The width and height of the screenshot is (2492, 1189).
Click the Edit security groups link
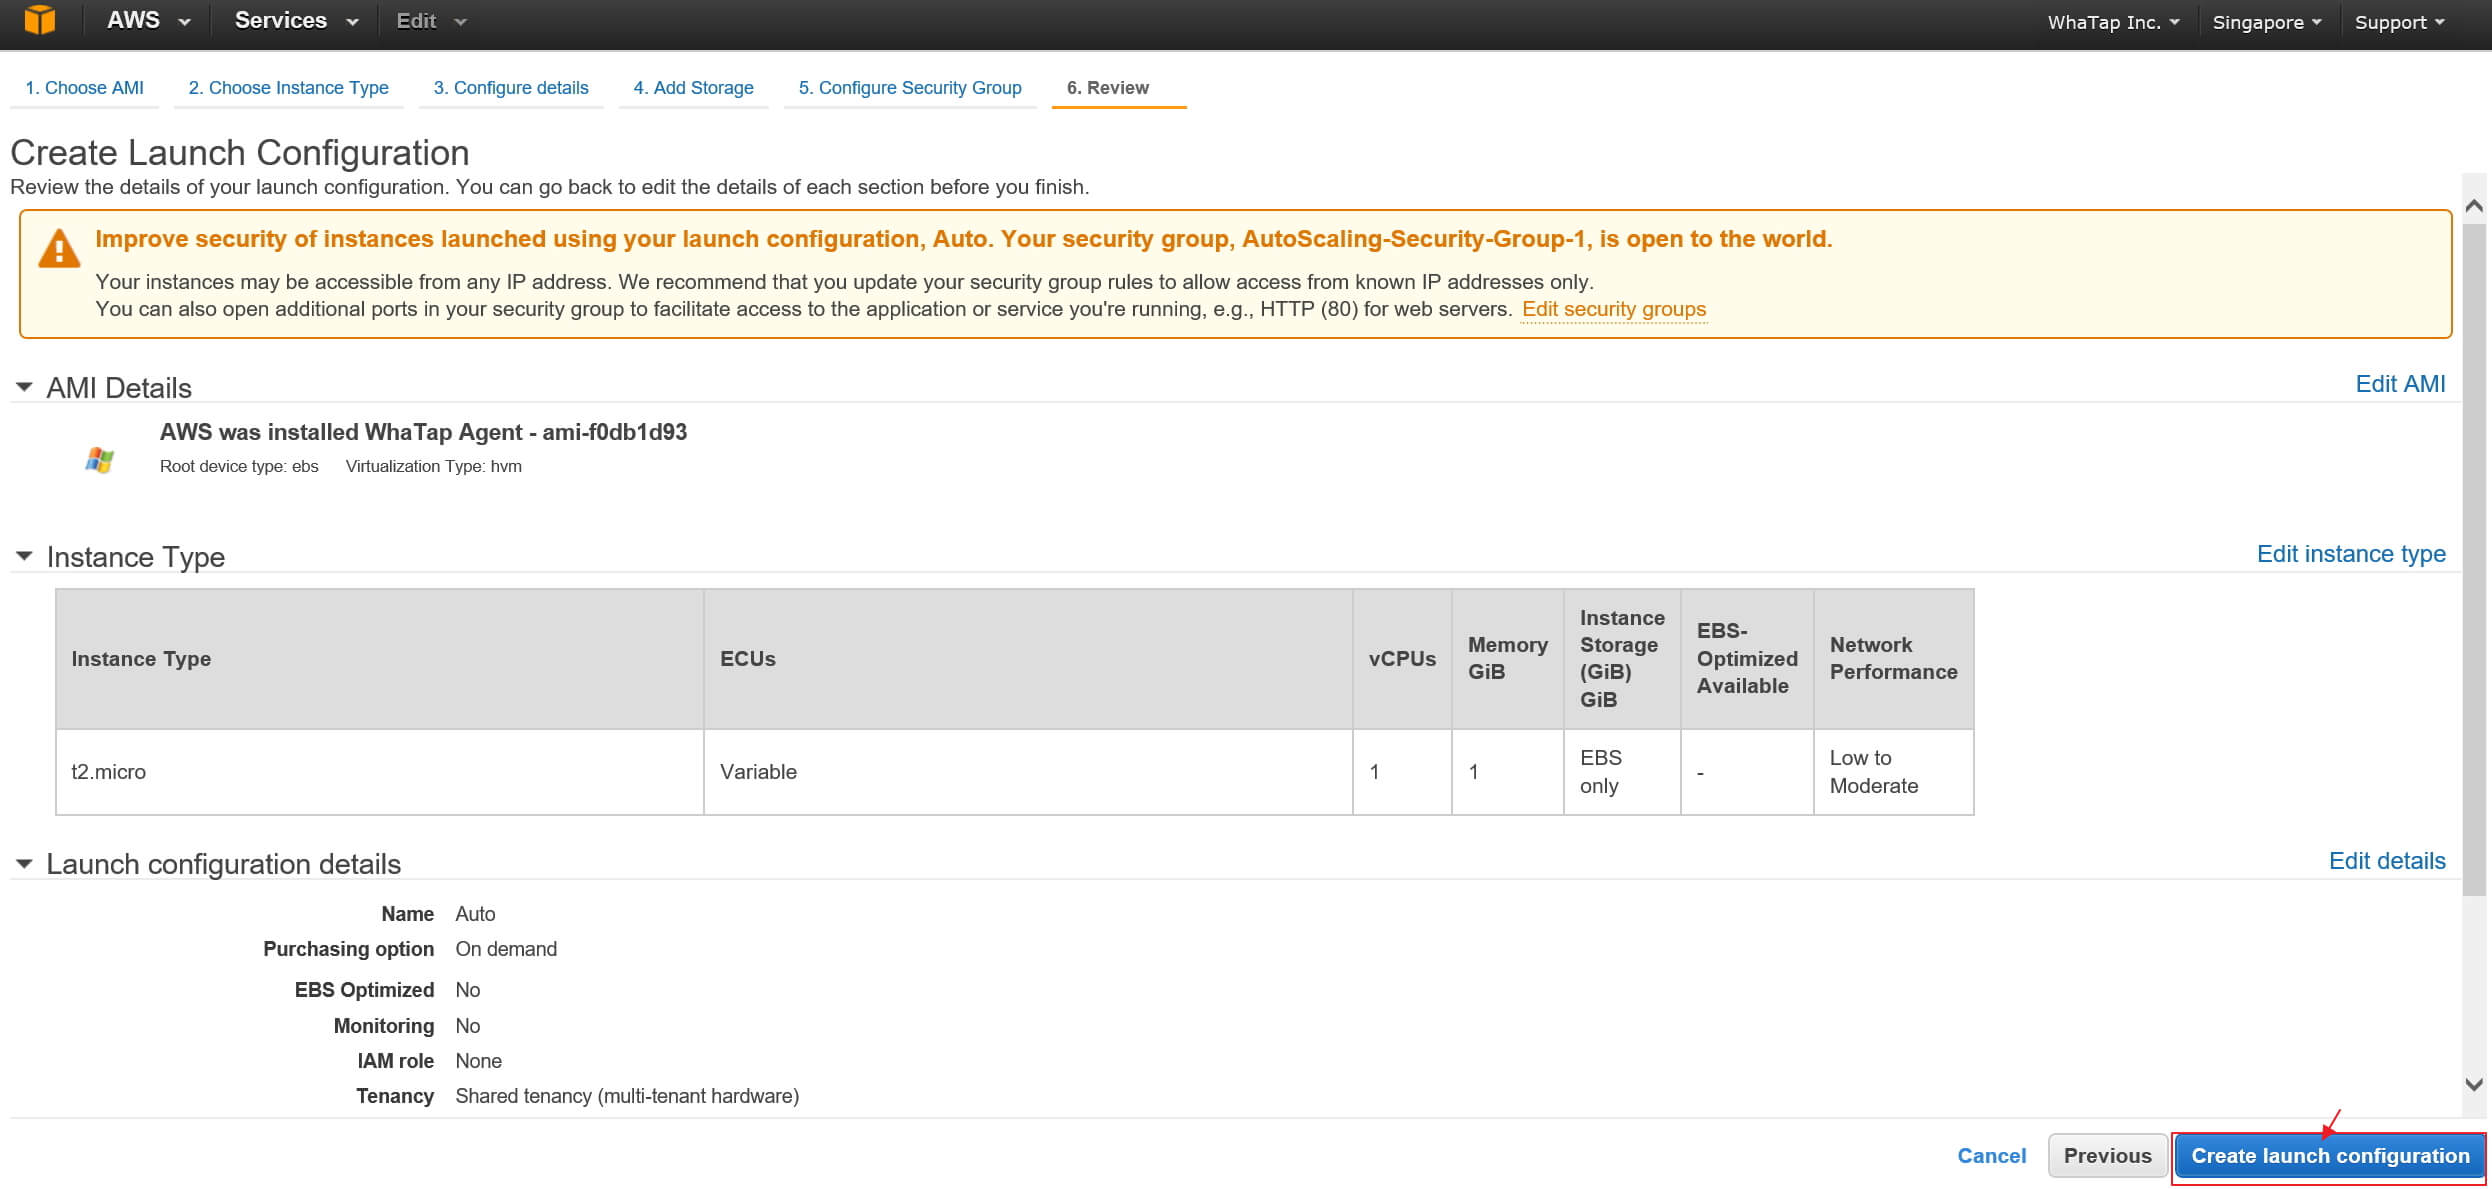pos(1613,309)
